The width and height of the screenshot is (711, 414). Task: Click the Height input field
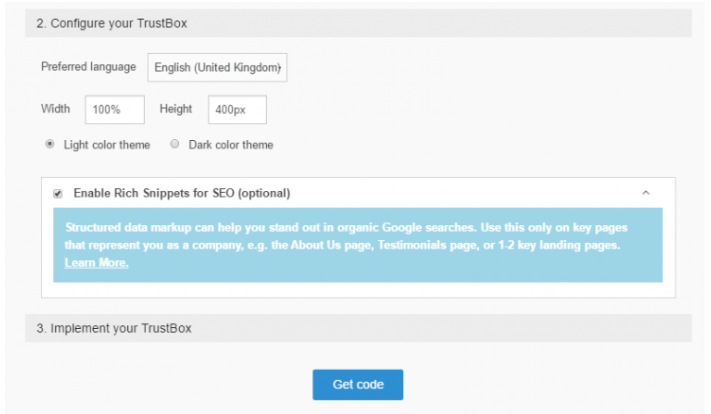pos(237,109)
